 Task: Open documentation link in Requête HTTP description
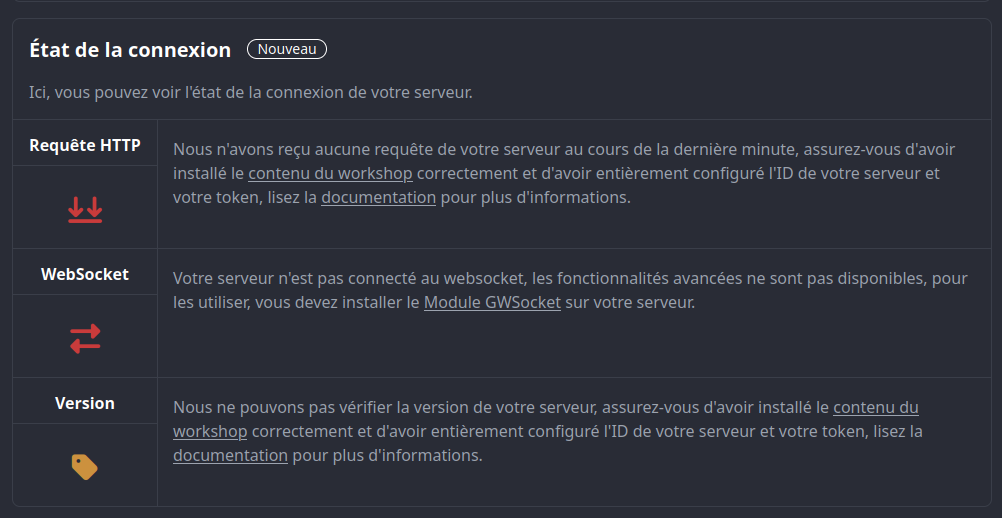[x=378, y=198]
